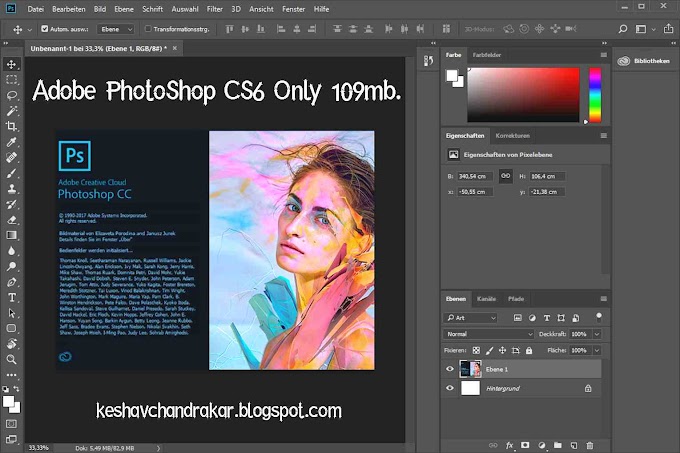This screenshot has height=453, width=680.
Task: Select the Rectangle shape tool
Action: pos(12,328)
